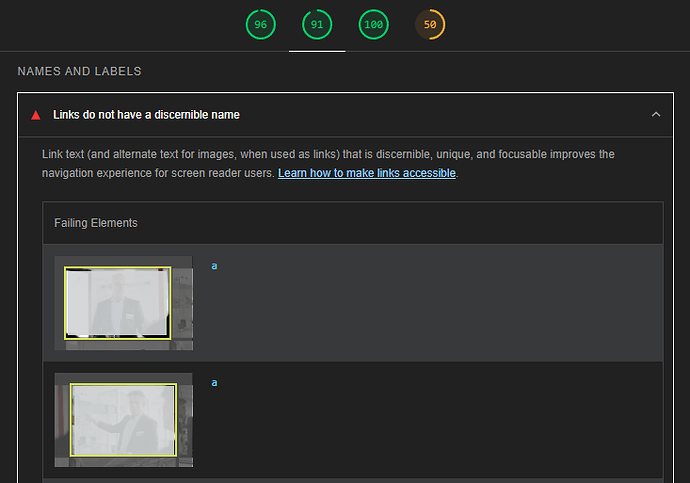This screenshot has width=690, height=483.
Task: Click the 'Links do not have a discernible name' title
Action: [x=146, y=115]
